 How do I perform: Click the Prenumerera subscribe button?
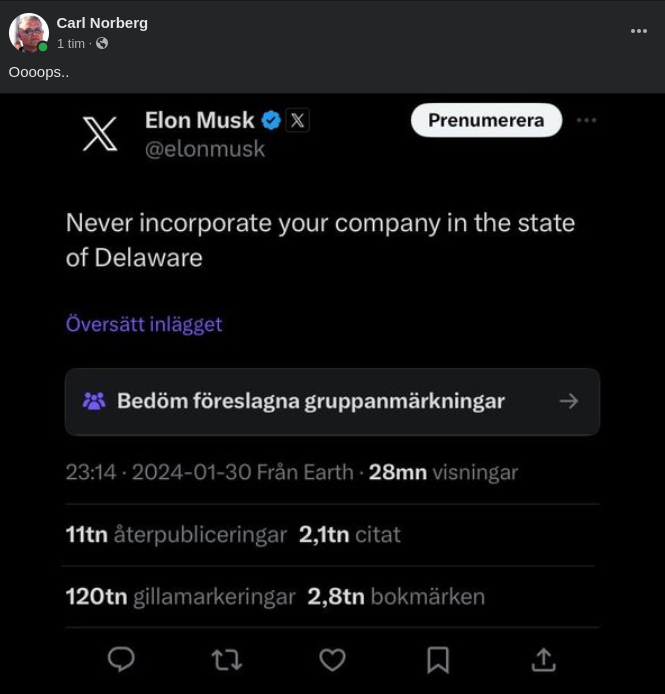(486, 121)
